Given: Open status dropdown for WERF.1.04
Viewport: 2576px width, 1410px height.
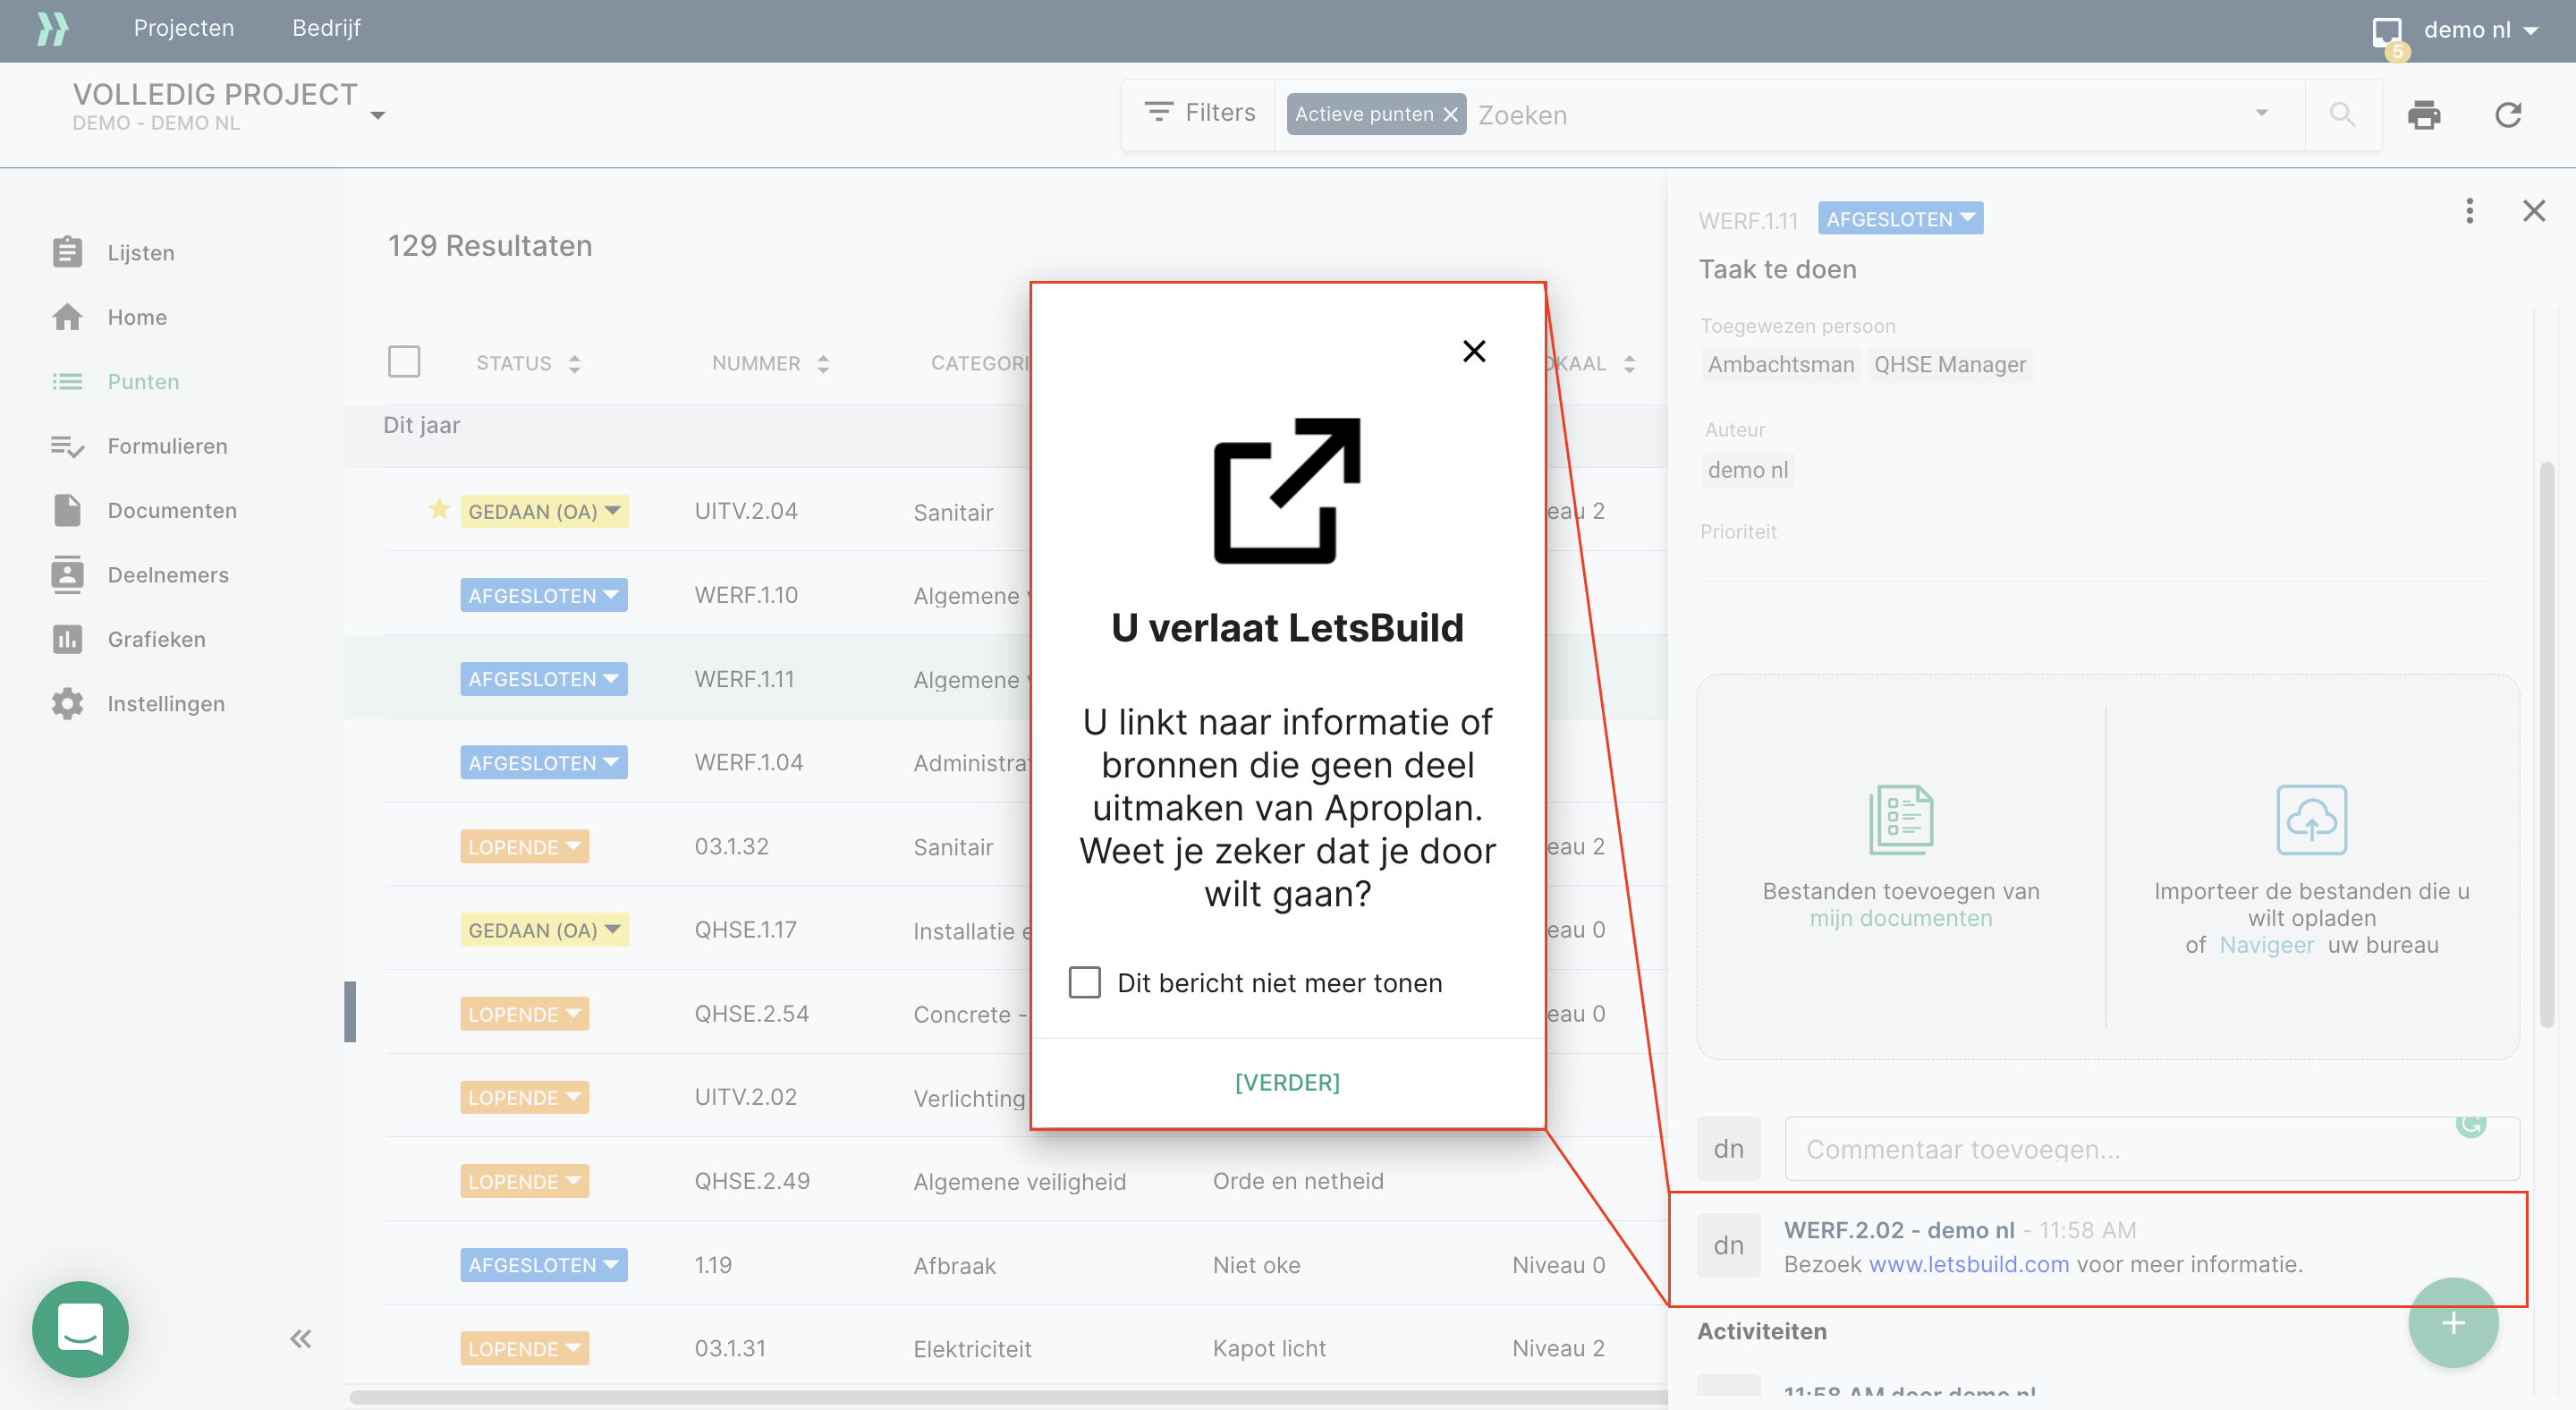Looking at the screenshot, I should coord(544,763).
